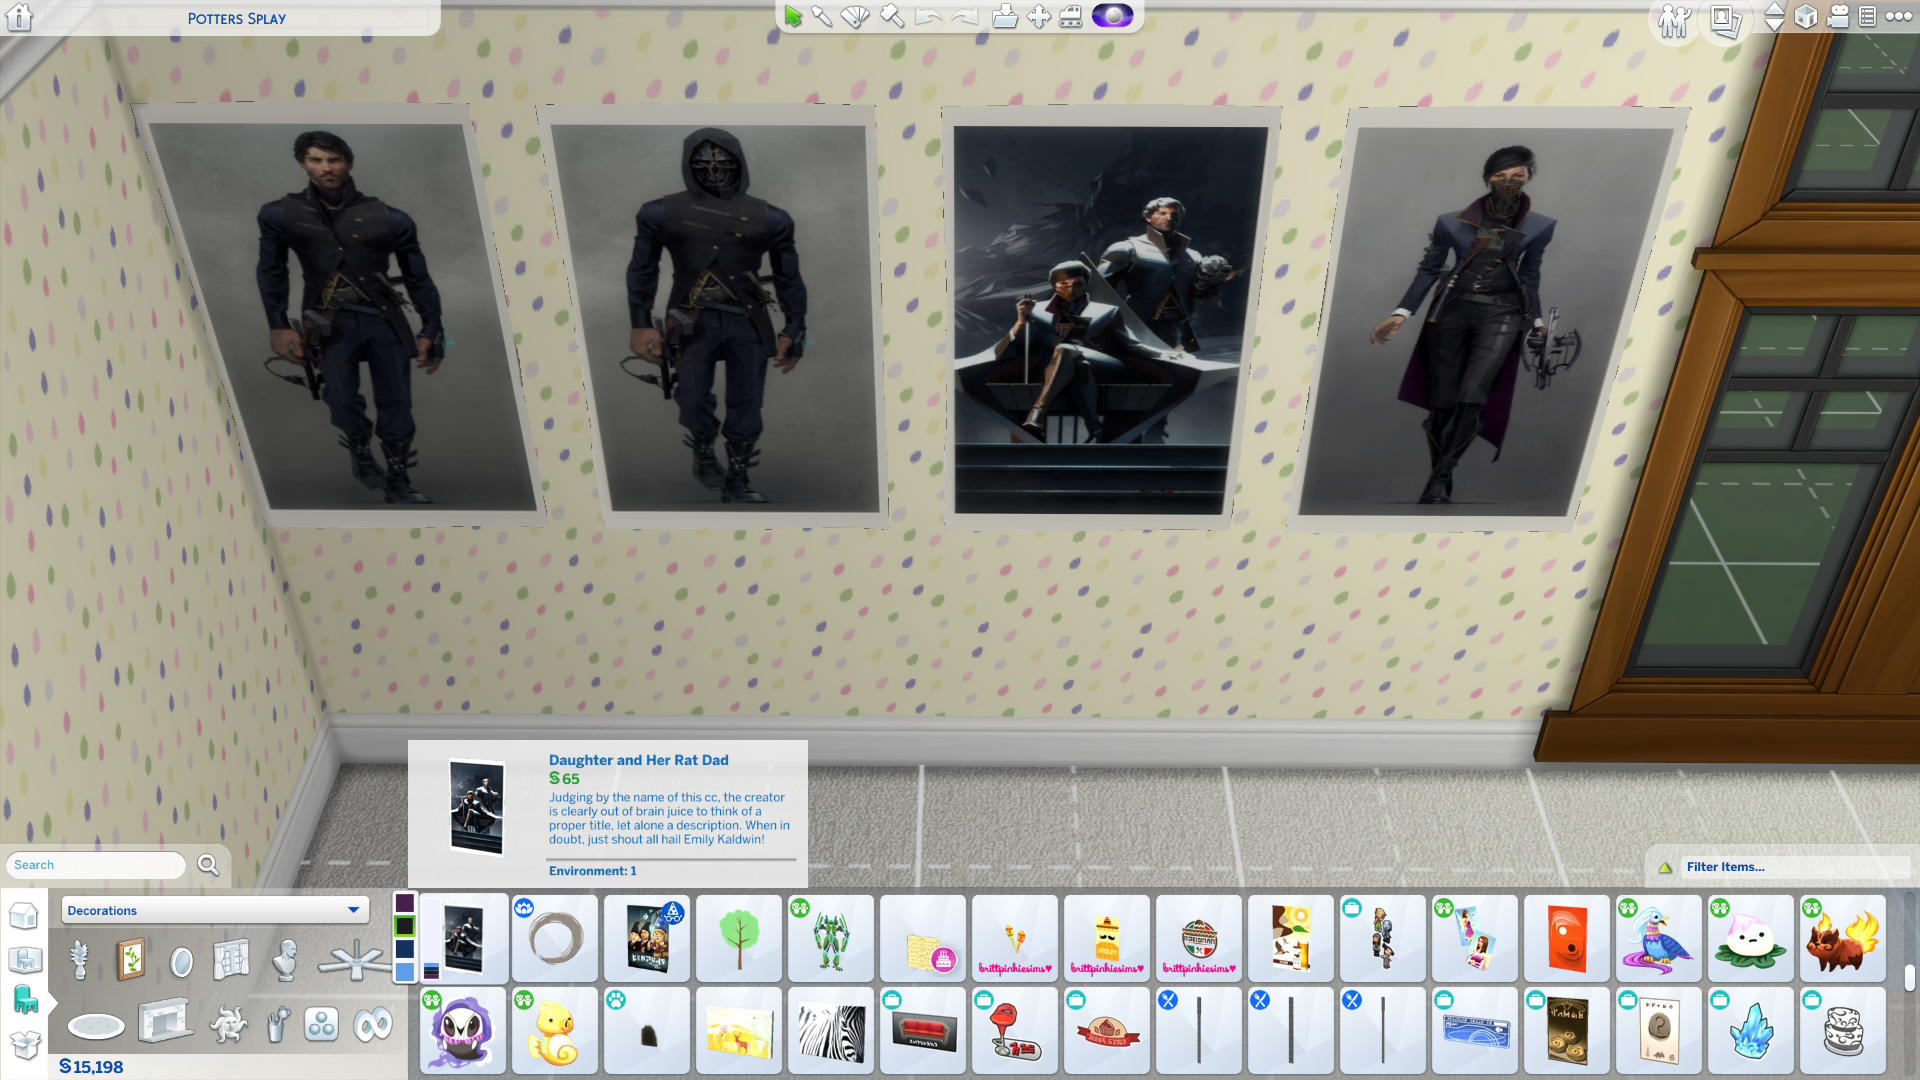The image size is (1920, 1080).
Task: Go up one floor level
Action: (1774, 9)
